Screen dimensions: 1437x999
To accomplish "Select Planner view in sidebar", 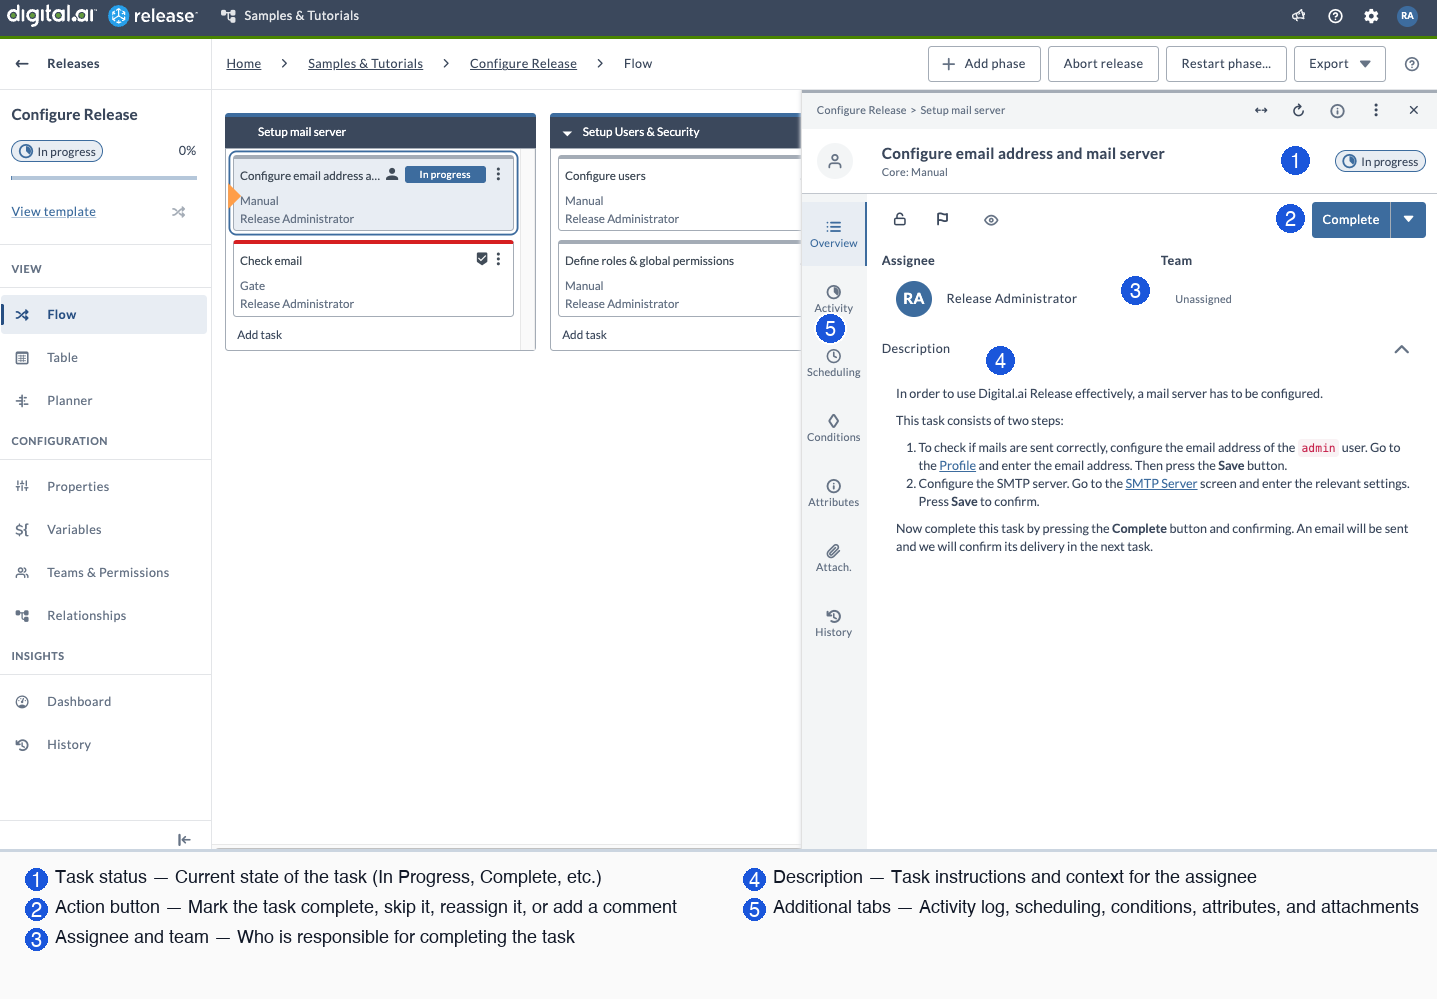I will pos(104,400).
